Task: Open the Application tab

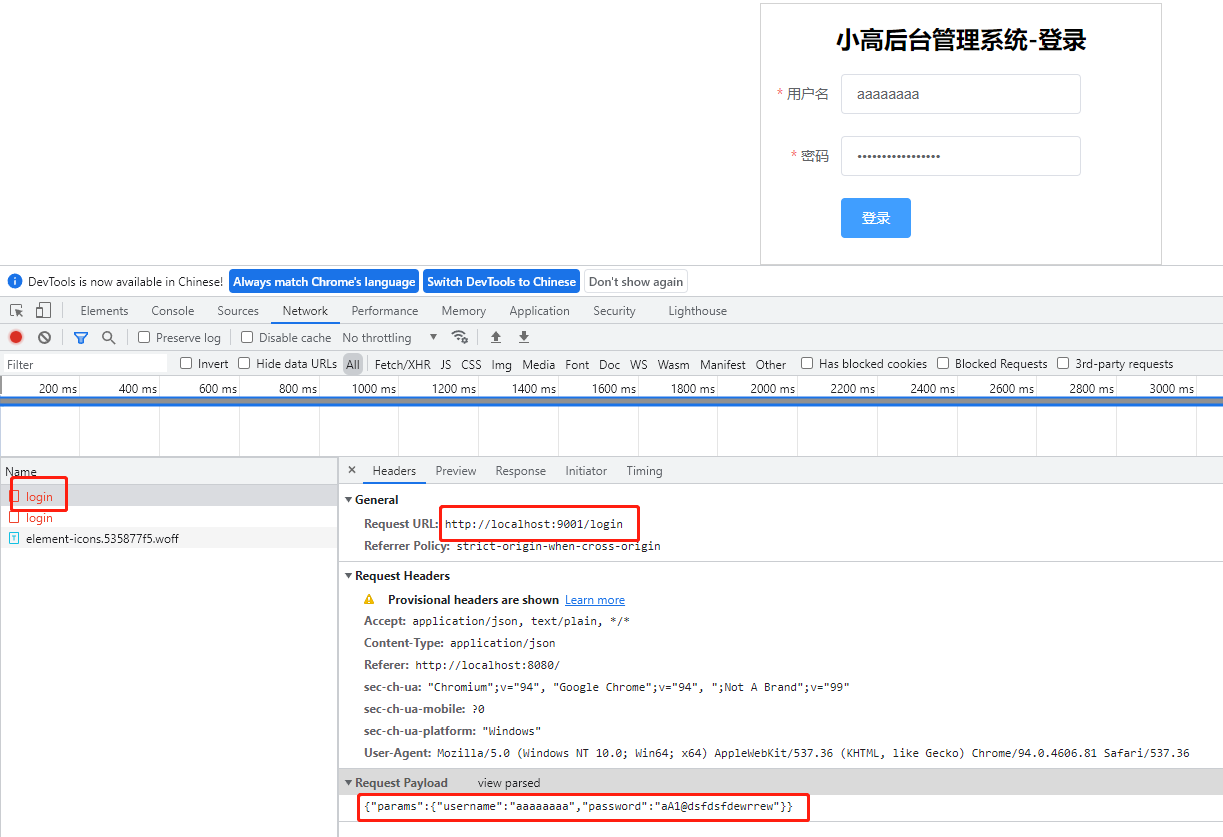Action: pyautogui.click(x=539, y=311)
